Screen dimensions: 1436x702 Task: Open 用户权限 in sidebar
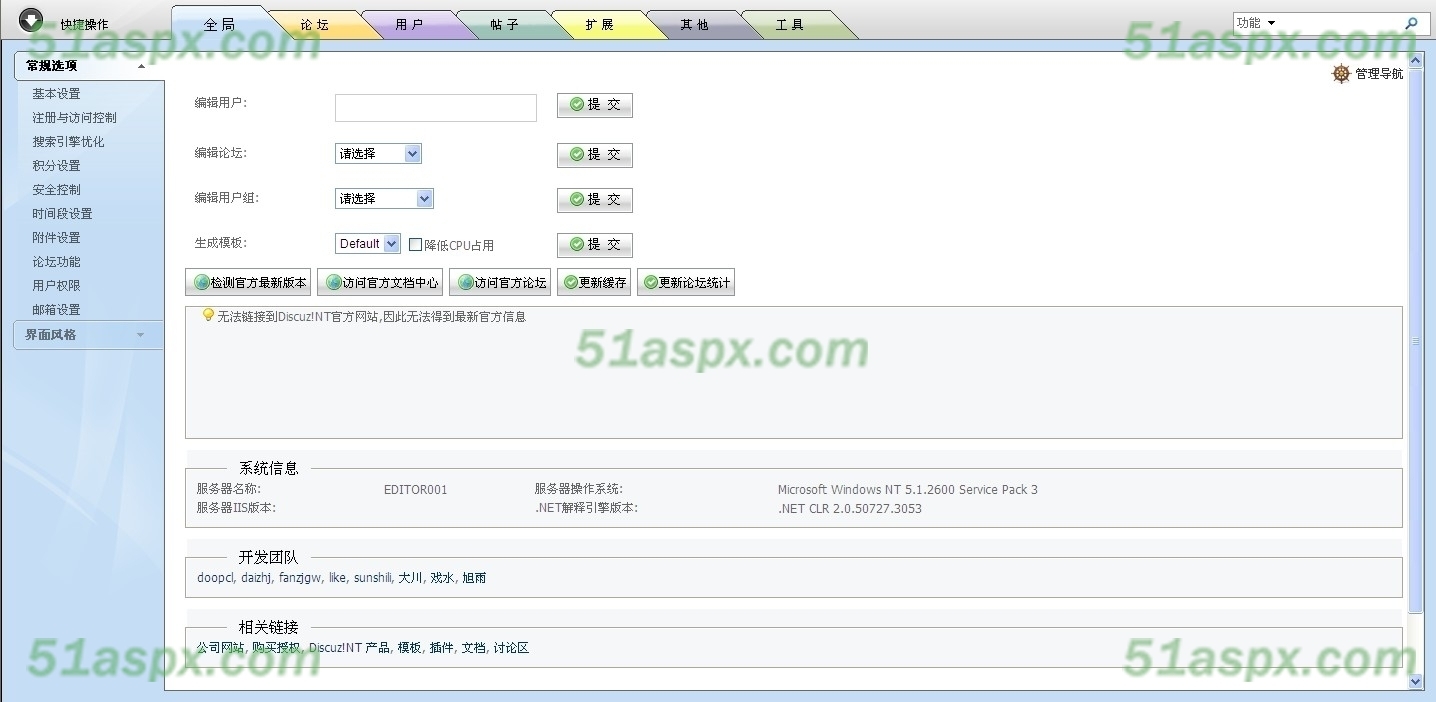pyautogui.click(x=56, y=286)
